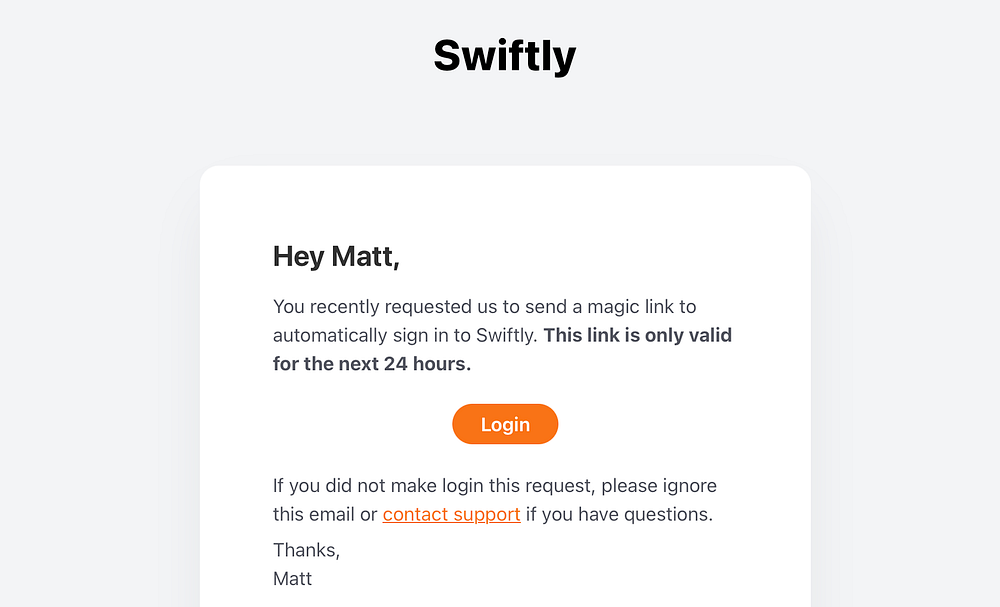This screenshot has width=1000, height=607.
Task: Click the Swiftly logo heading
Action: (x=504, y=56)
